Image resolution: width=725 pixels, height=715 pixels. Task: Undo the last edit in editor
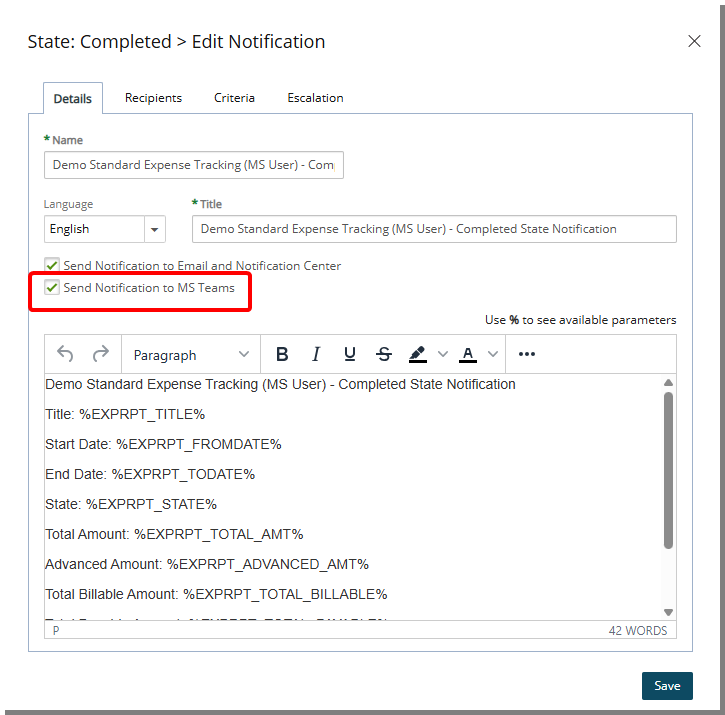[65, 354]
